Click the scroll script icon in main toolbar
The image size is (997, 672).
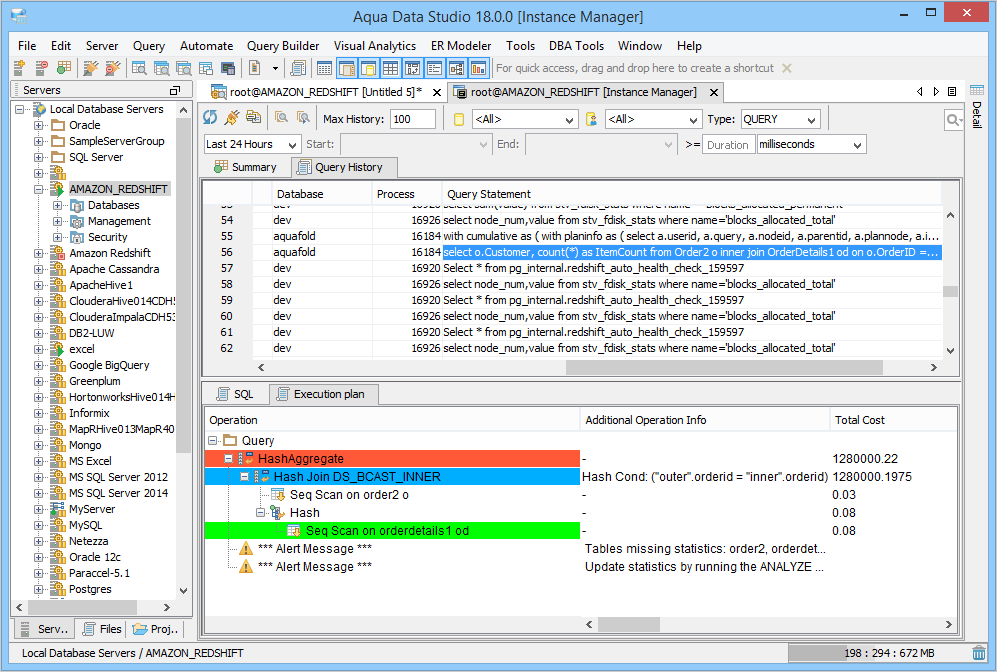[x=298, y=67]
